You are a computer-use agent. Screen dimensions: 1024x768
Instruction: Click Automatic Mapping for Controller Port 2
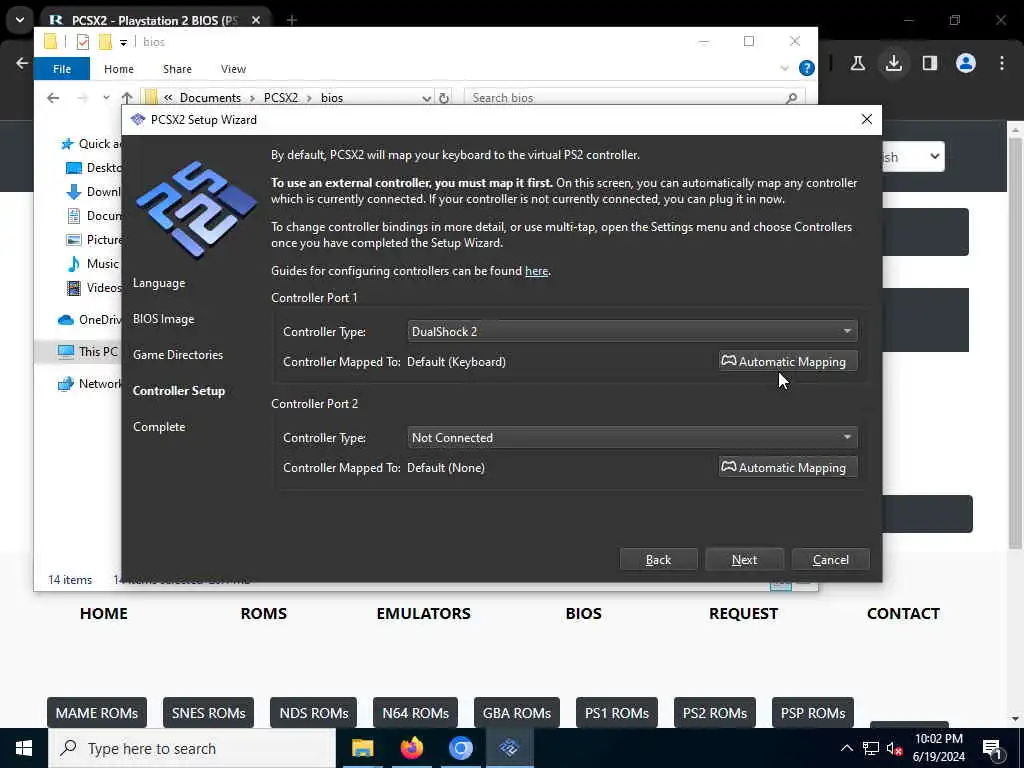pyautogui.click(x=788, y=467)
